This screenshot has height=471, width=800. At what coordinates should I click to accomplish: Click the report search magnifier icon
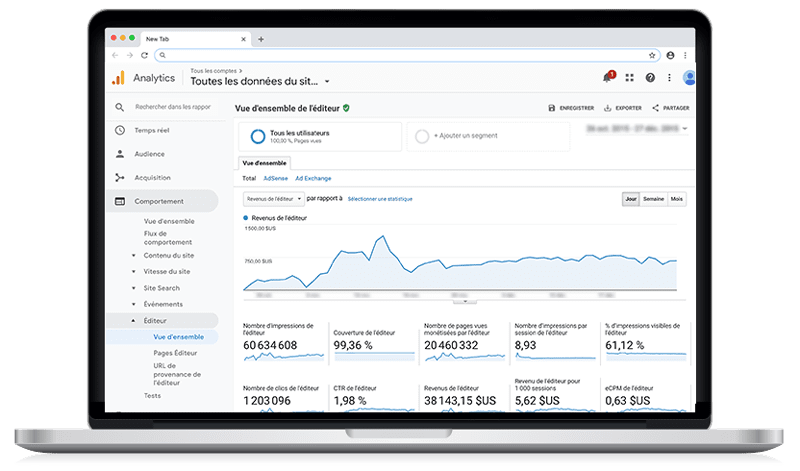[x=119, y=107]
